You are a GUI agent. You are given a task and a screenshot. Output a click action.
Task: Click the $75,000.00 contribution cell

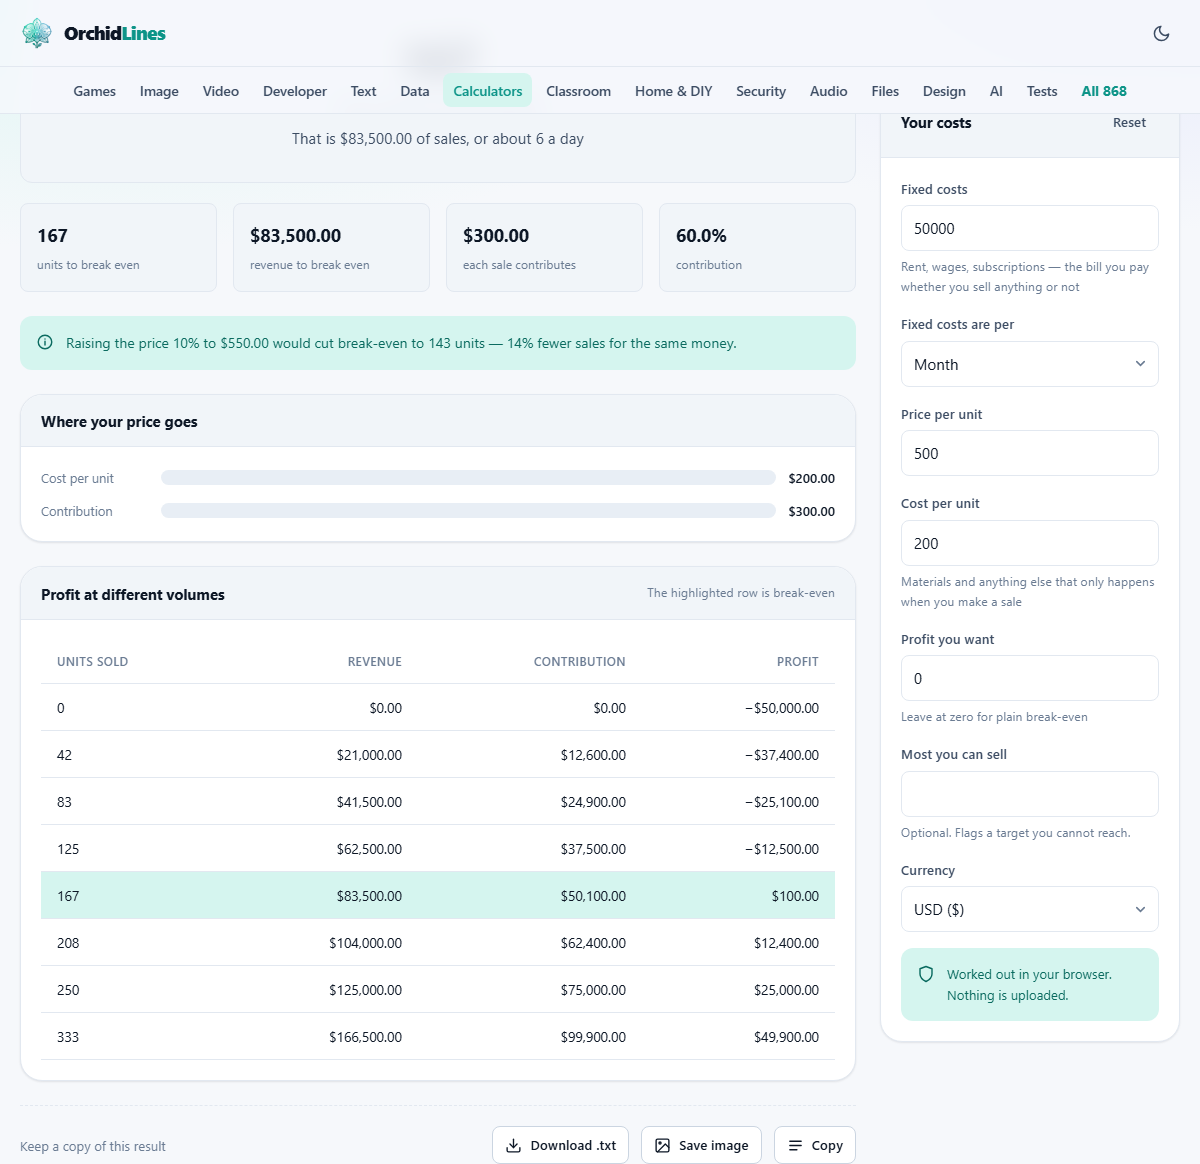[x=593, y=990]
